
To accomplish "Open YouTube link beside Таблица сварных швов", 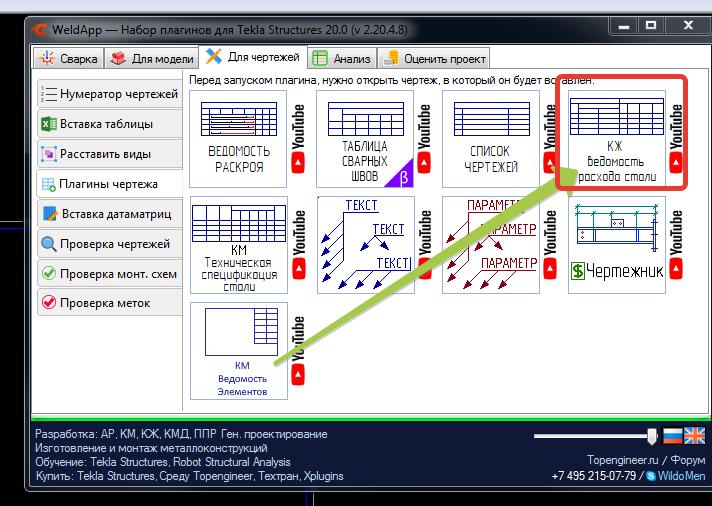I will (x=424, y=139).
